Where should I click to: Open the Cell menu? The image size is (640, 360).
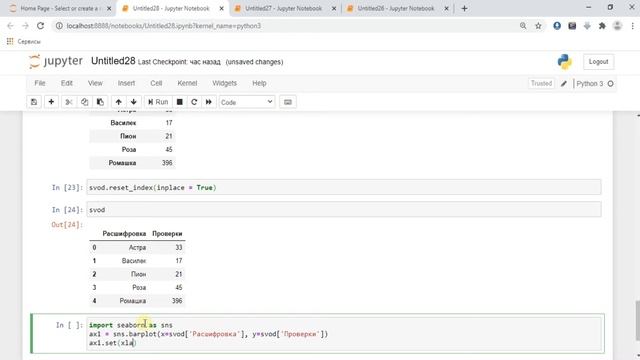(156, 83)
